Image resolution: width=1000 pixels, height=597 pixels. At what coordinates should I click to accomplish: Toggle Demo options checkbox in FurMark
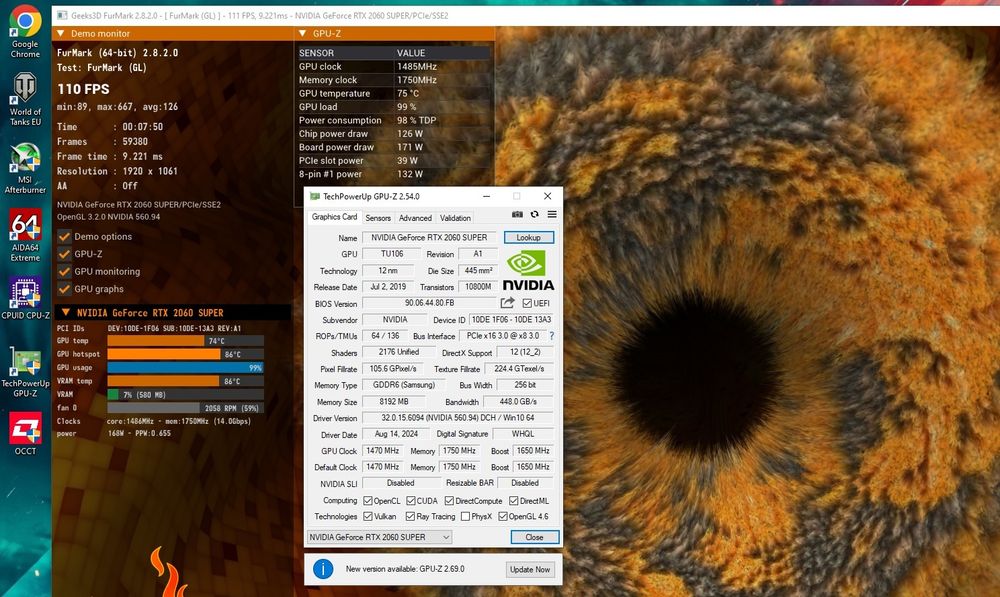pos(64,237)
